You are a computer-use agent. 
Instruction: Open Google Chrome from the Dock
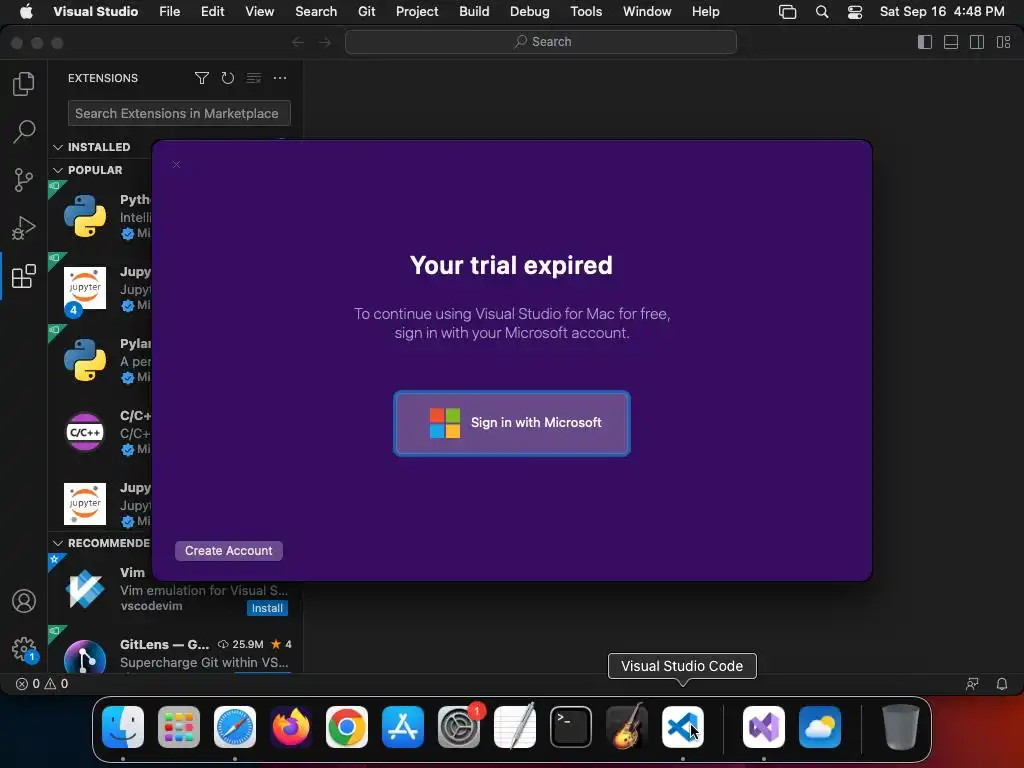pyautogui.click(x=347, y=727)
